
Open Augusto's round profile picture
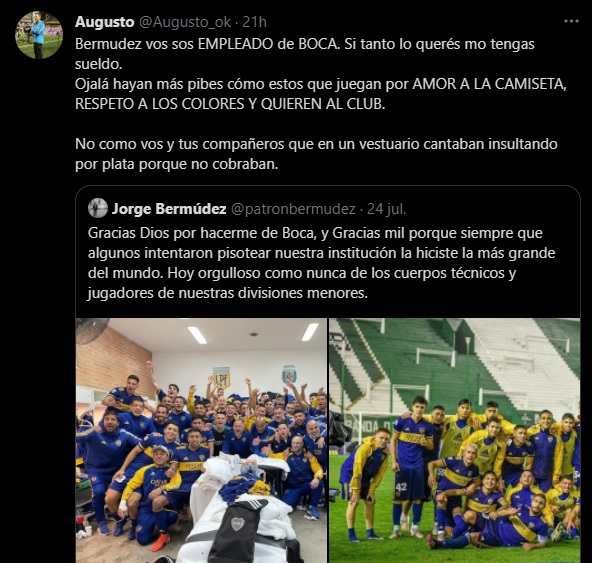pyautogui.click(x=39, y=35)
